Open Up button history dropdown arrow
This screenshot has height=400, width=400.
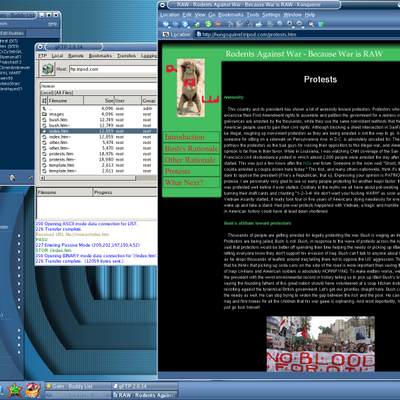[189, 27]
